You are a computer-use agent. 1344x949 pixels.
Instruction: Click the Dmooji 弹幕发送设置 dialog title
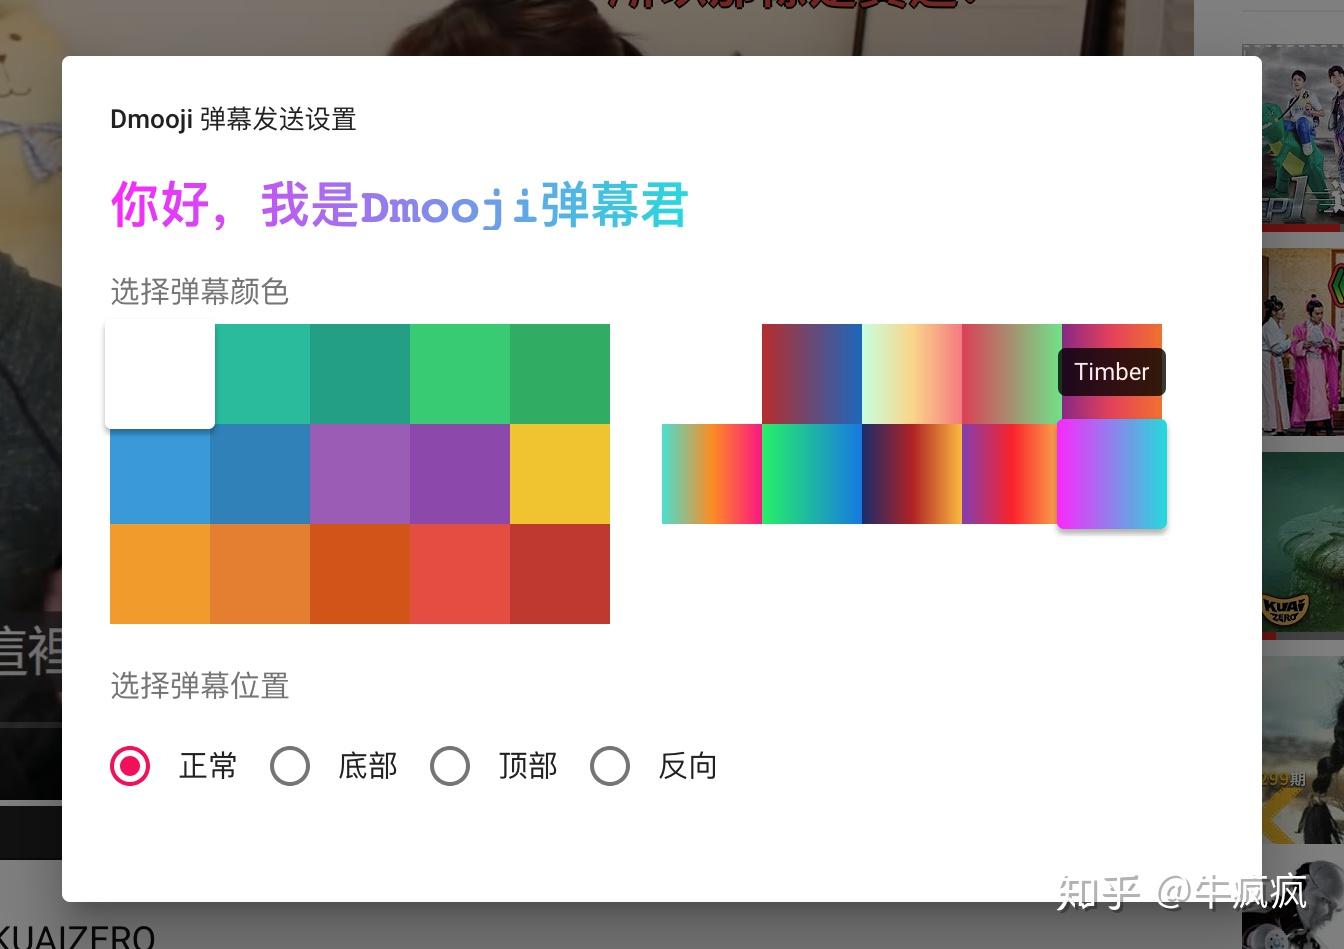[x=233, y=119]
